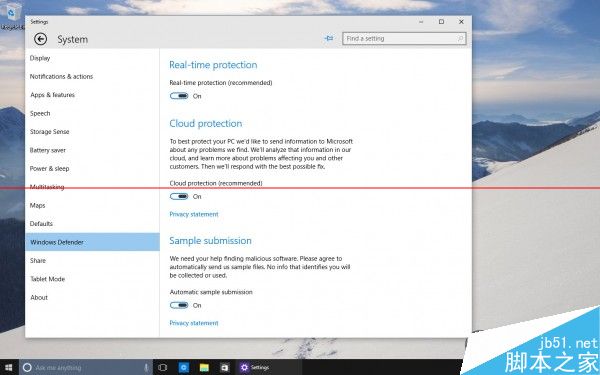Viewport: 600px width, 375px height.
Task: Click the Cortana circle icon in the taskbar
Action: click(x=27, y=368)
